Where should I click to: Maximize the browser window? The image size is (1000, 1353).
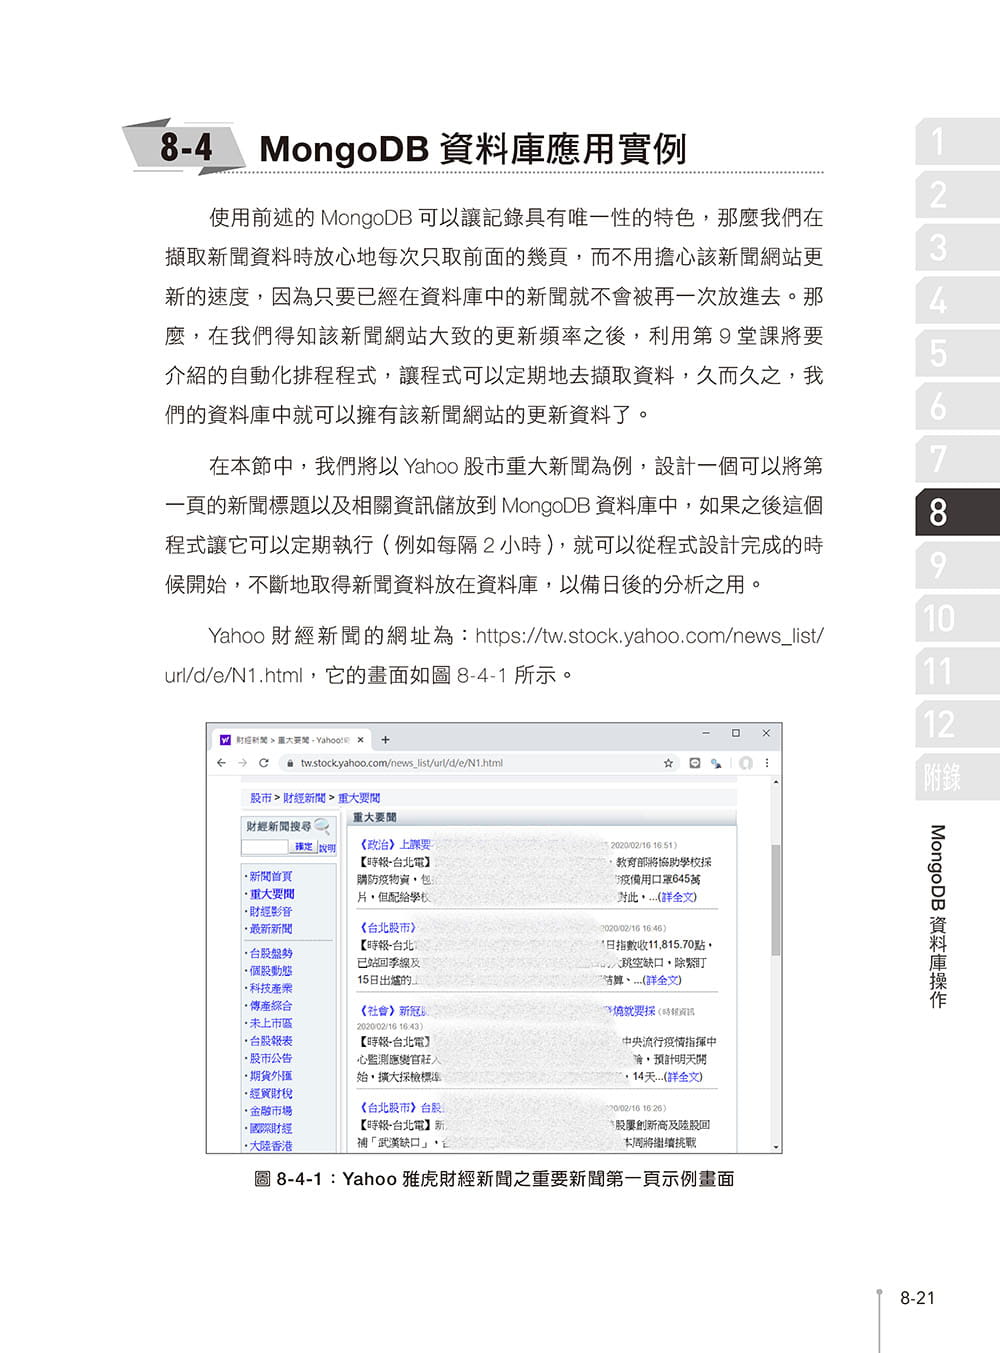point(736,733)
